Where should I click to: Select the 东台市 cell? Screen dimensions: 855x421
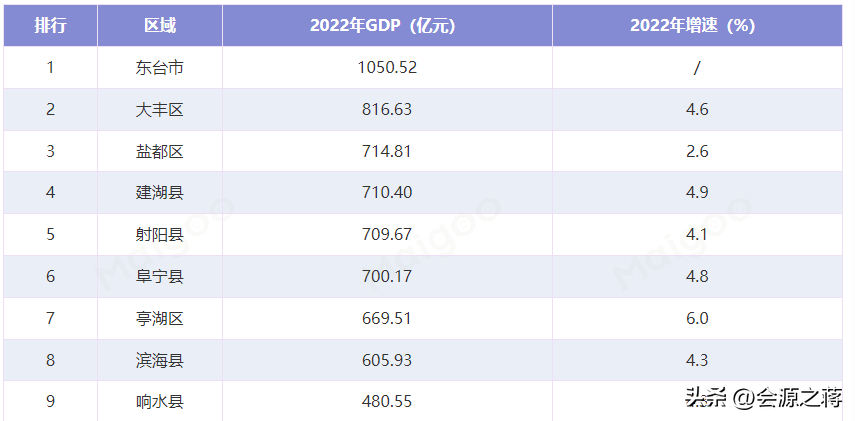(x=160, y=68)
